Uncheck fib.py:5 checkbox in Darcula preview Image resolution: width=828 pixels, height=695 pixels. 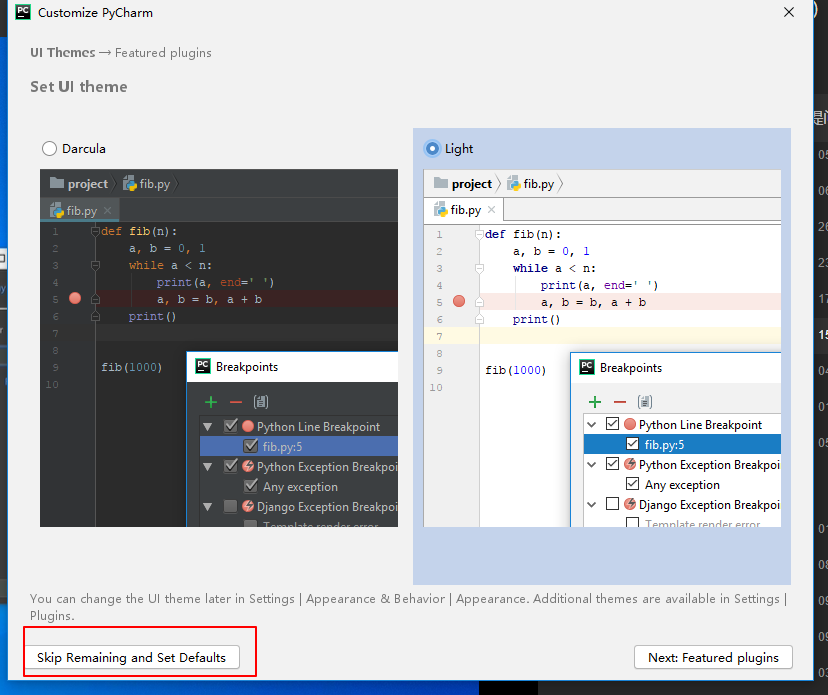coord(251,446)
